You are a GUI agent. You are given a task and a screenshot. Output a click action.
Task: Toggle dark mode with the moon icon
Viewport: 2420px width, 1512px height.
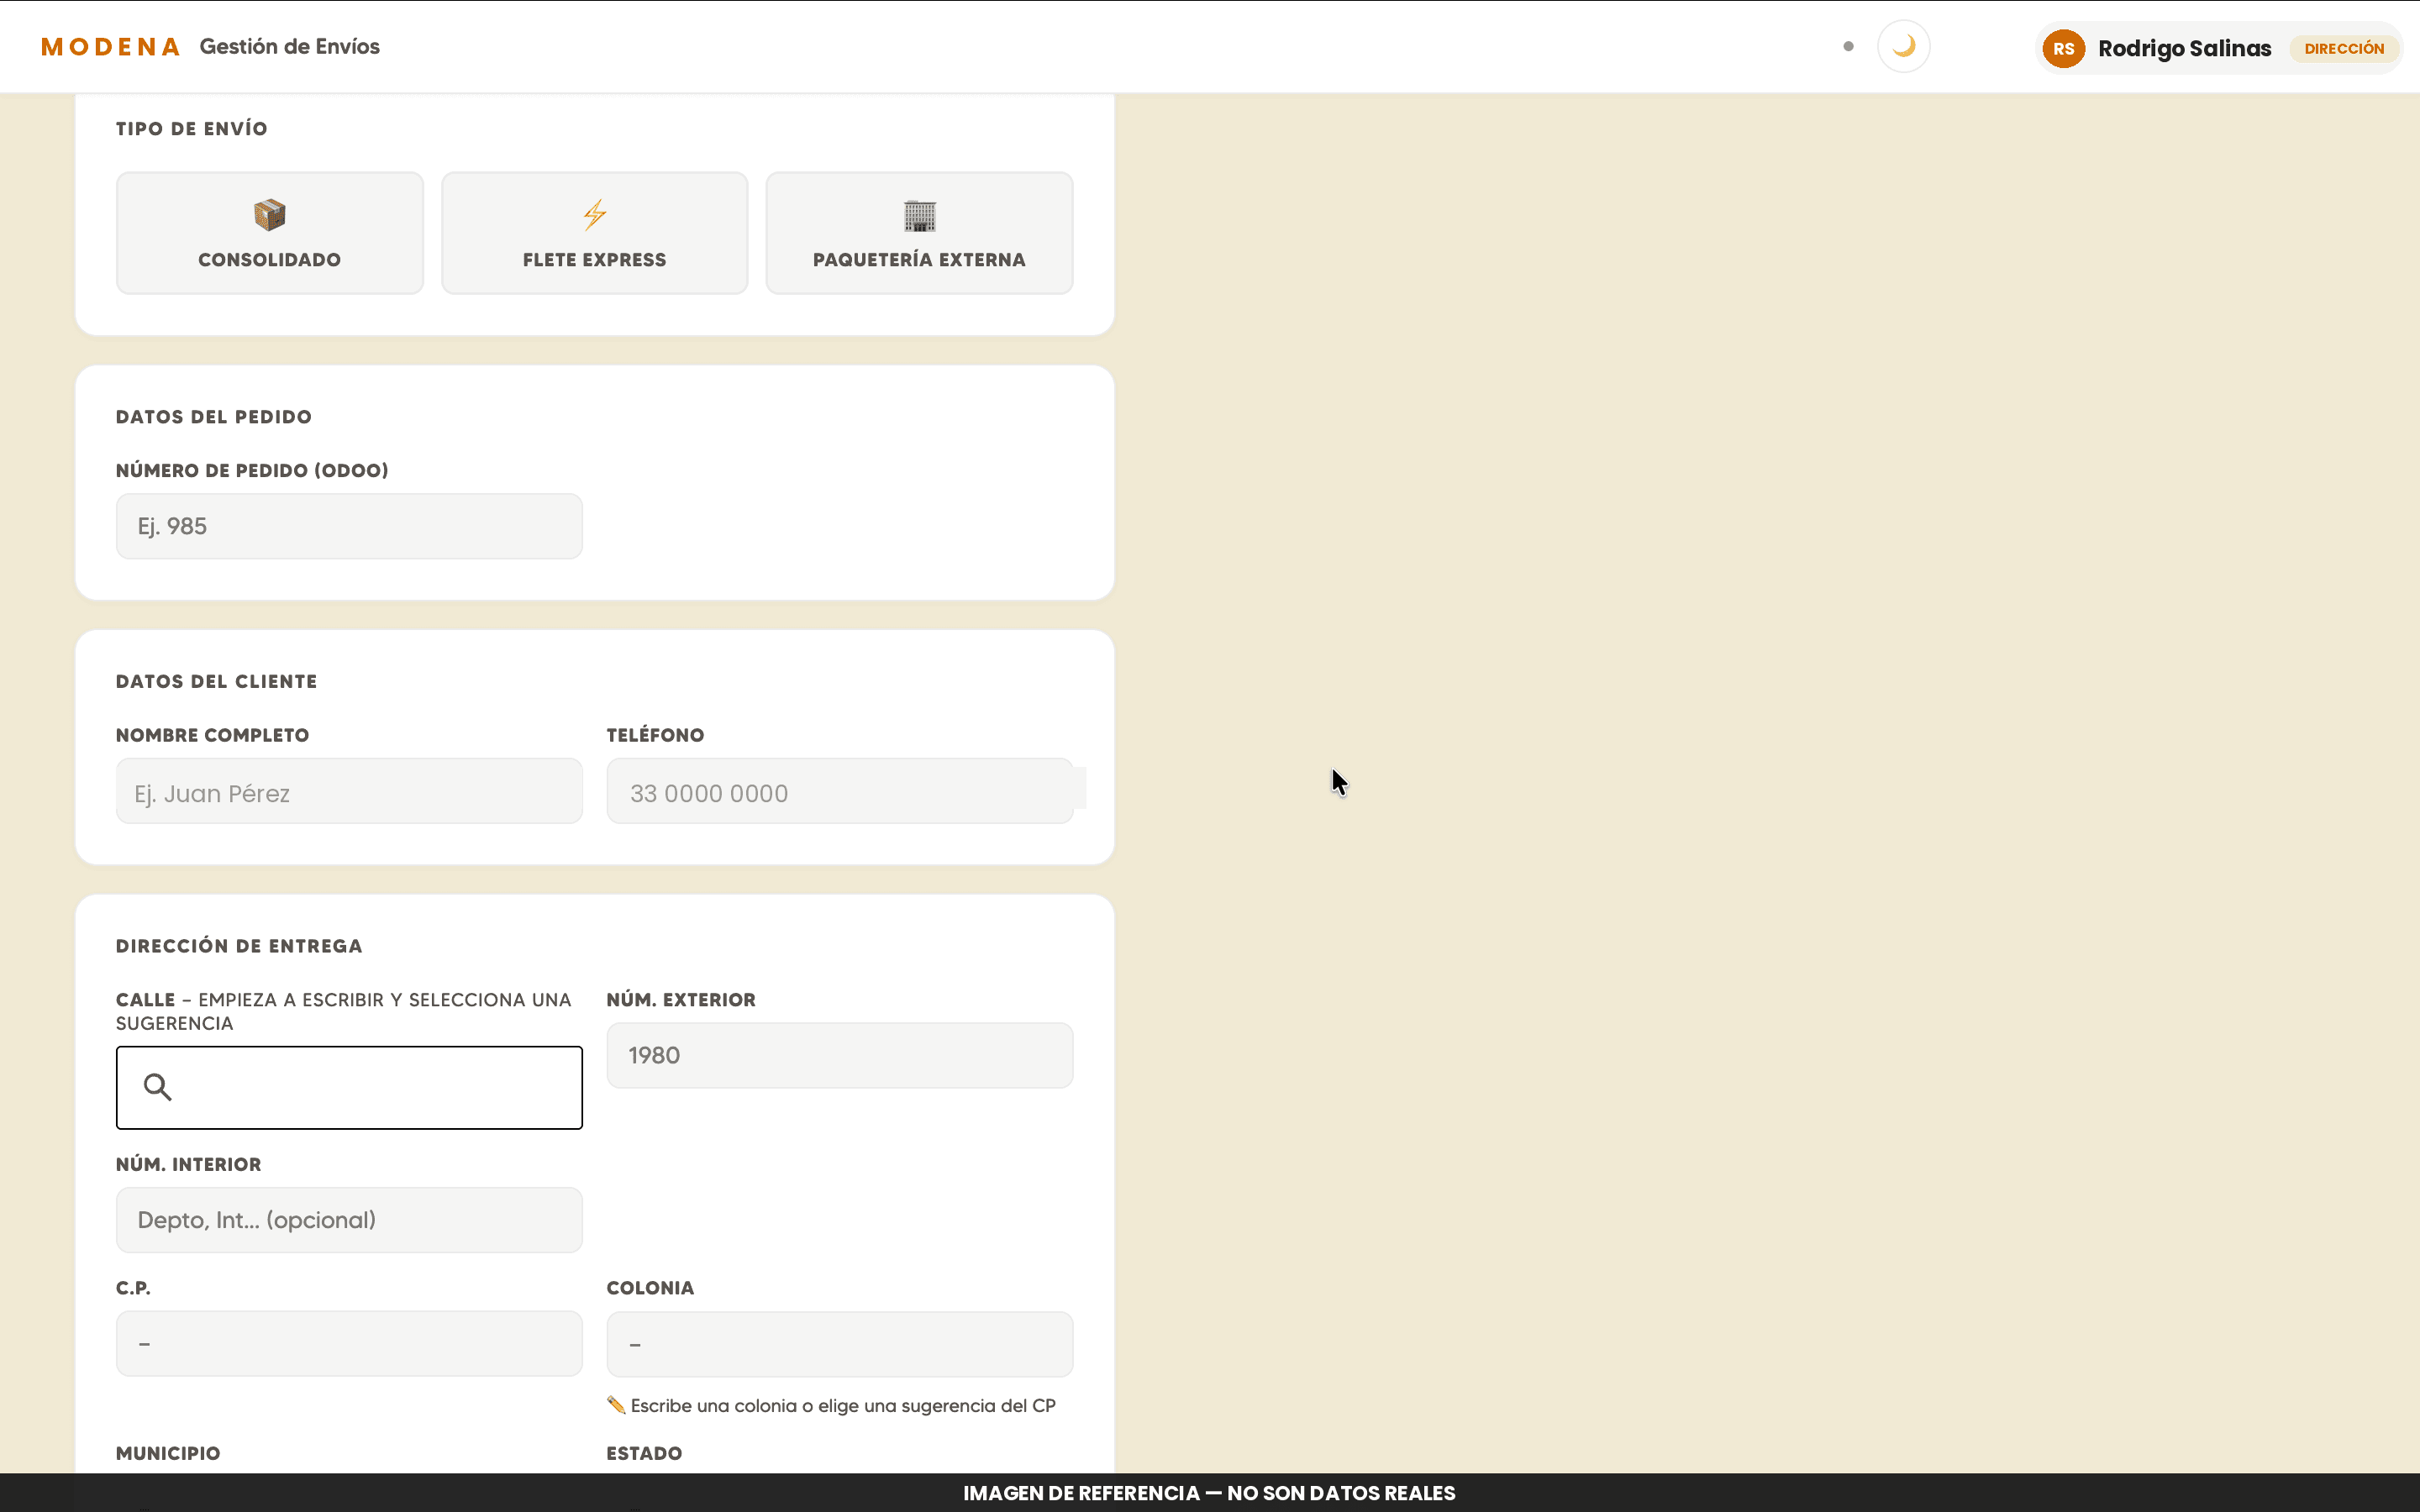coord(1903,46)
